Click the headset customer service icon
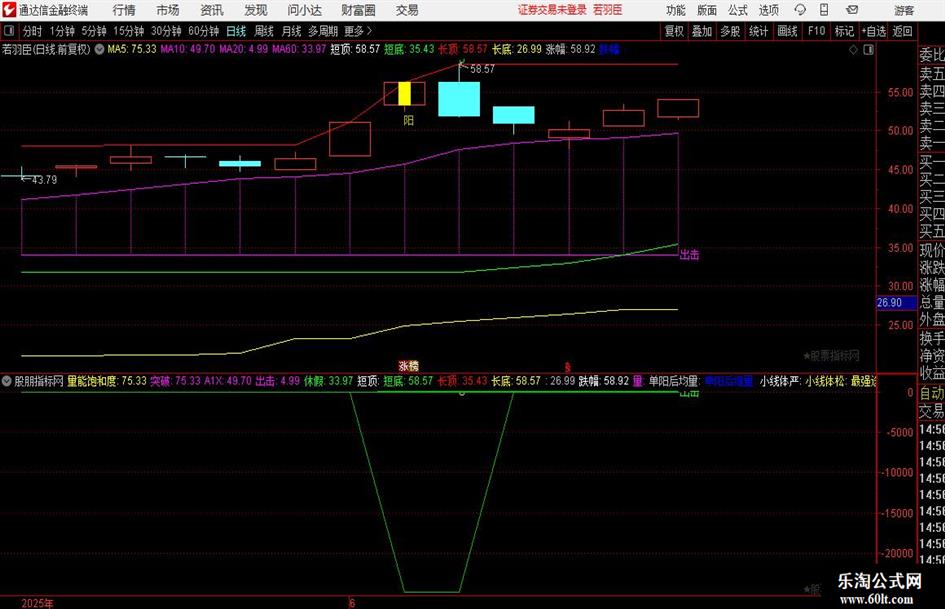The height and width of the screenshot is (609, 945). point(800,10)
